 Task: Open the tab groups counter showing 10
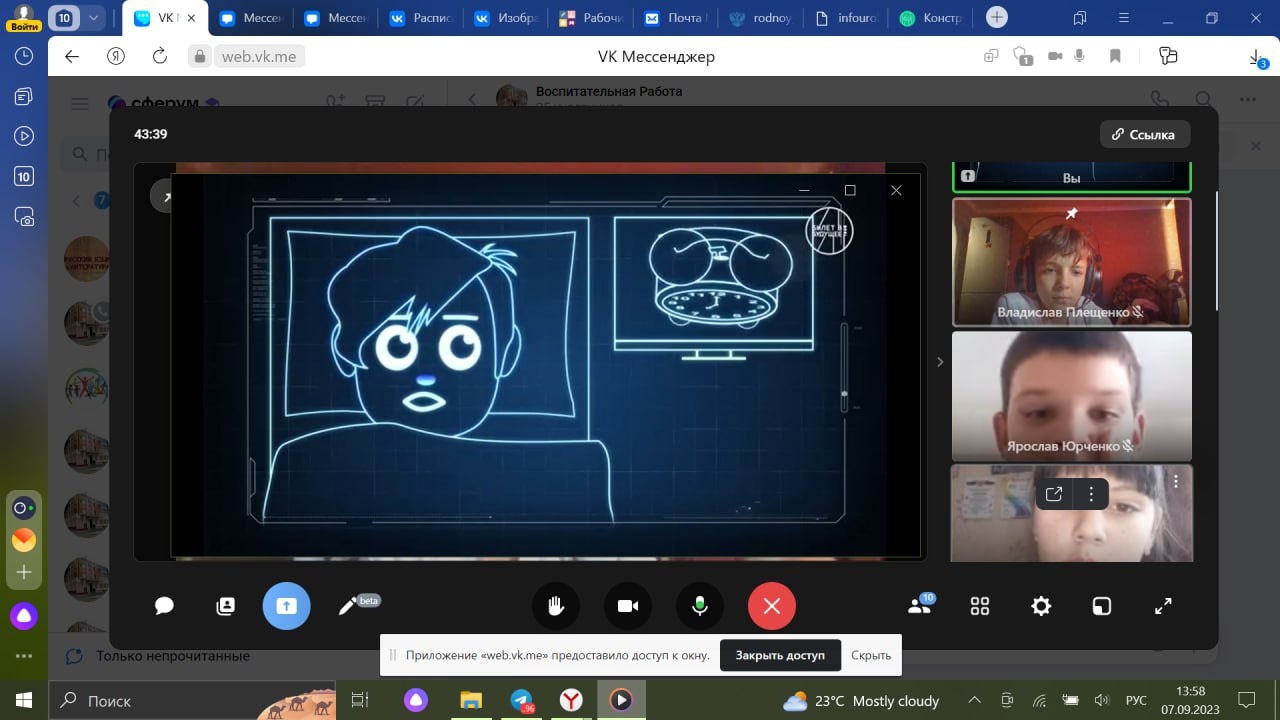(65, 18)
